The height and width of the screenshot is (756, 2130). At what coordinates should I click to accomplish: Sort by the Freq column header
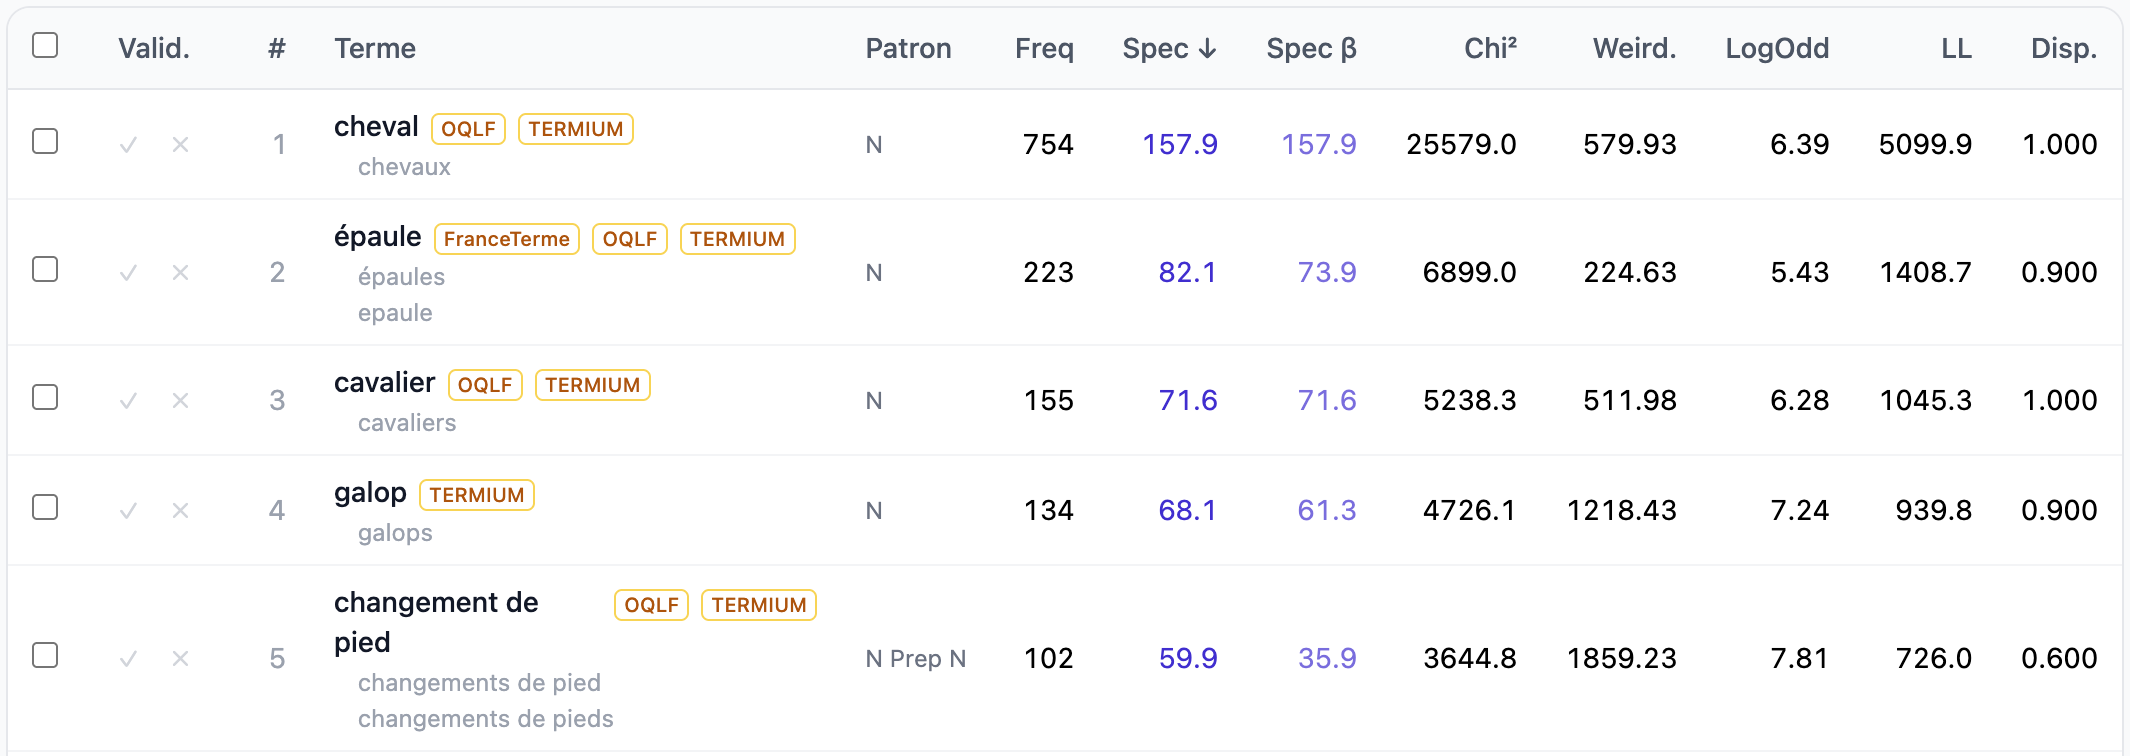point(1044,49)
